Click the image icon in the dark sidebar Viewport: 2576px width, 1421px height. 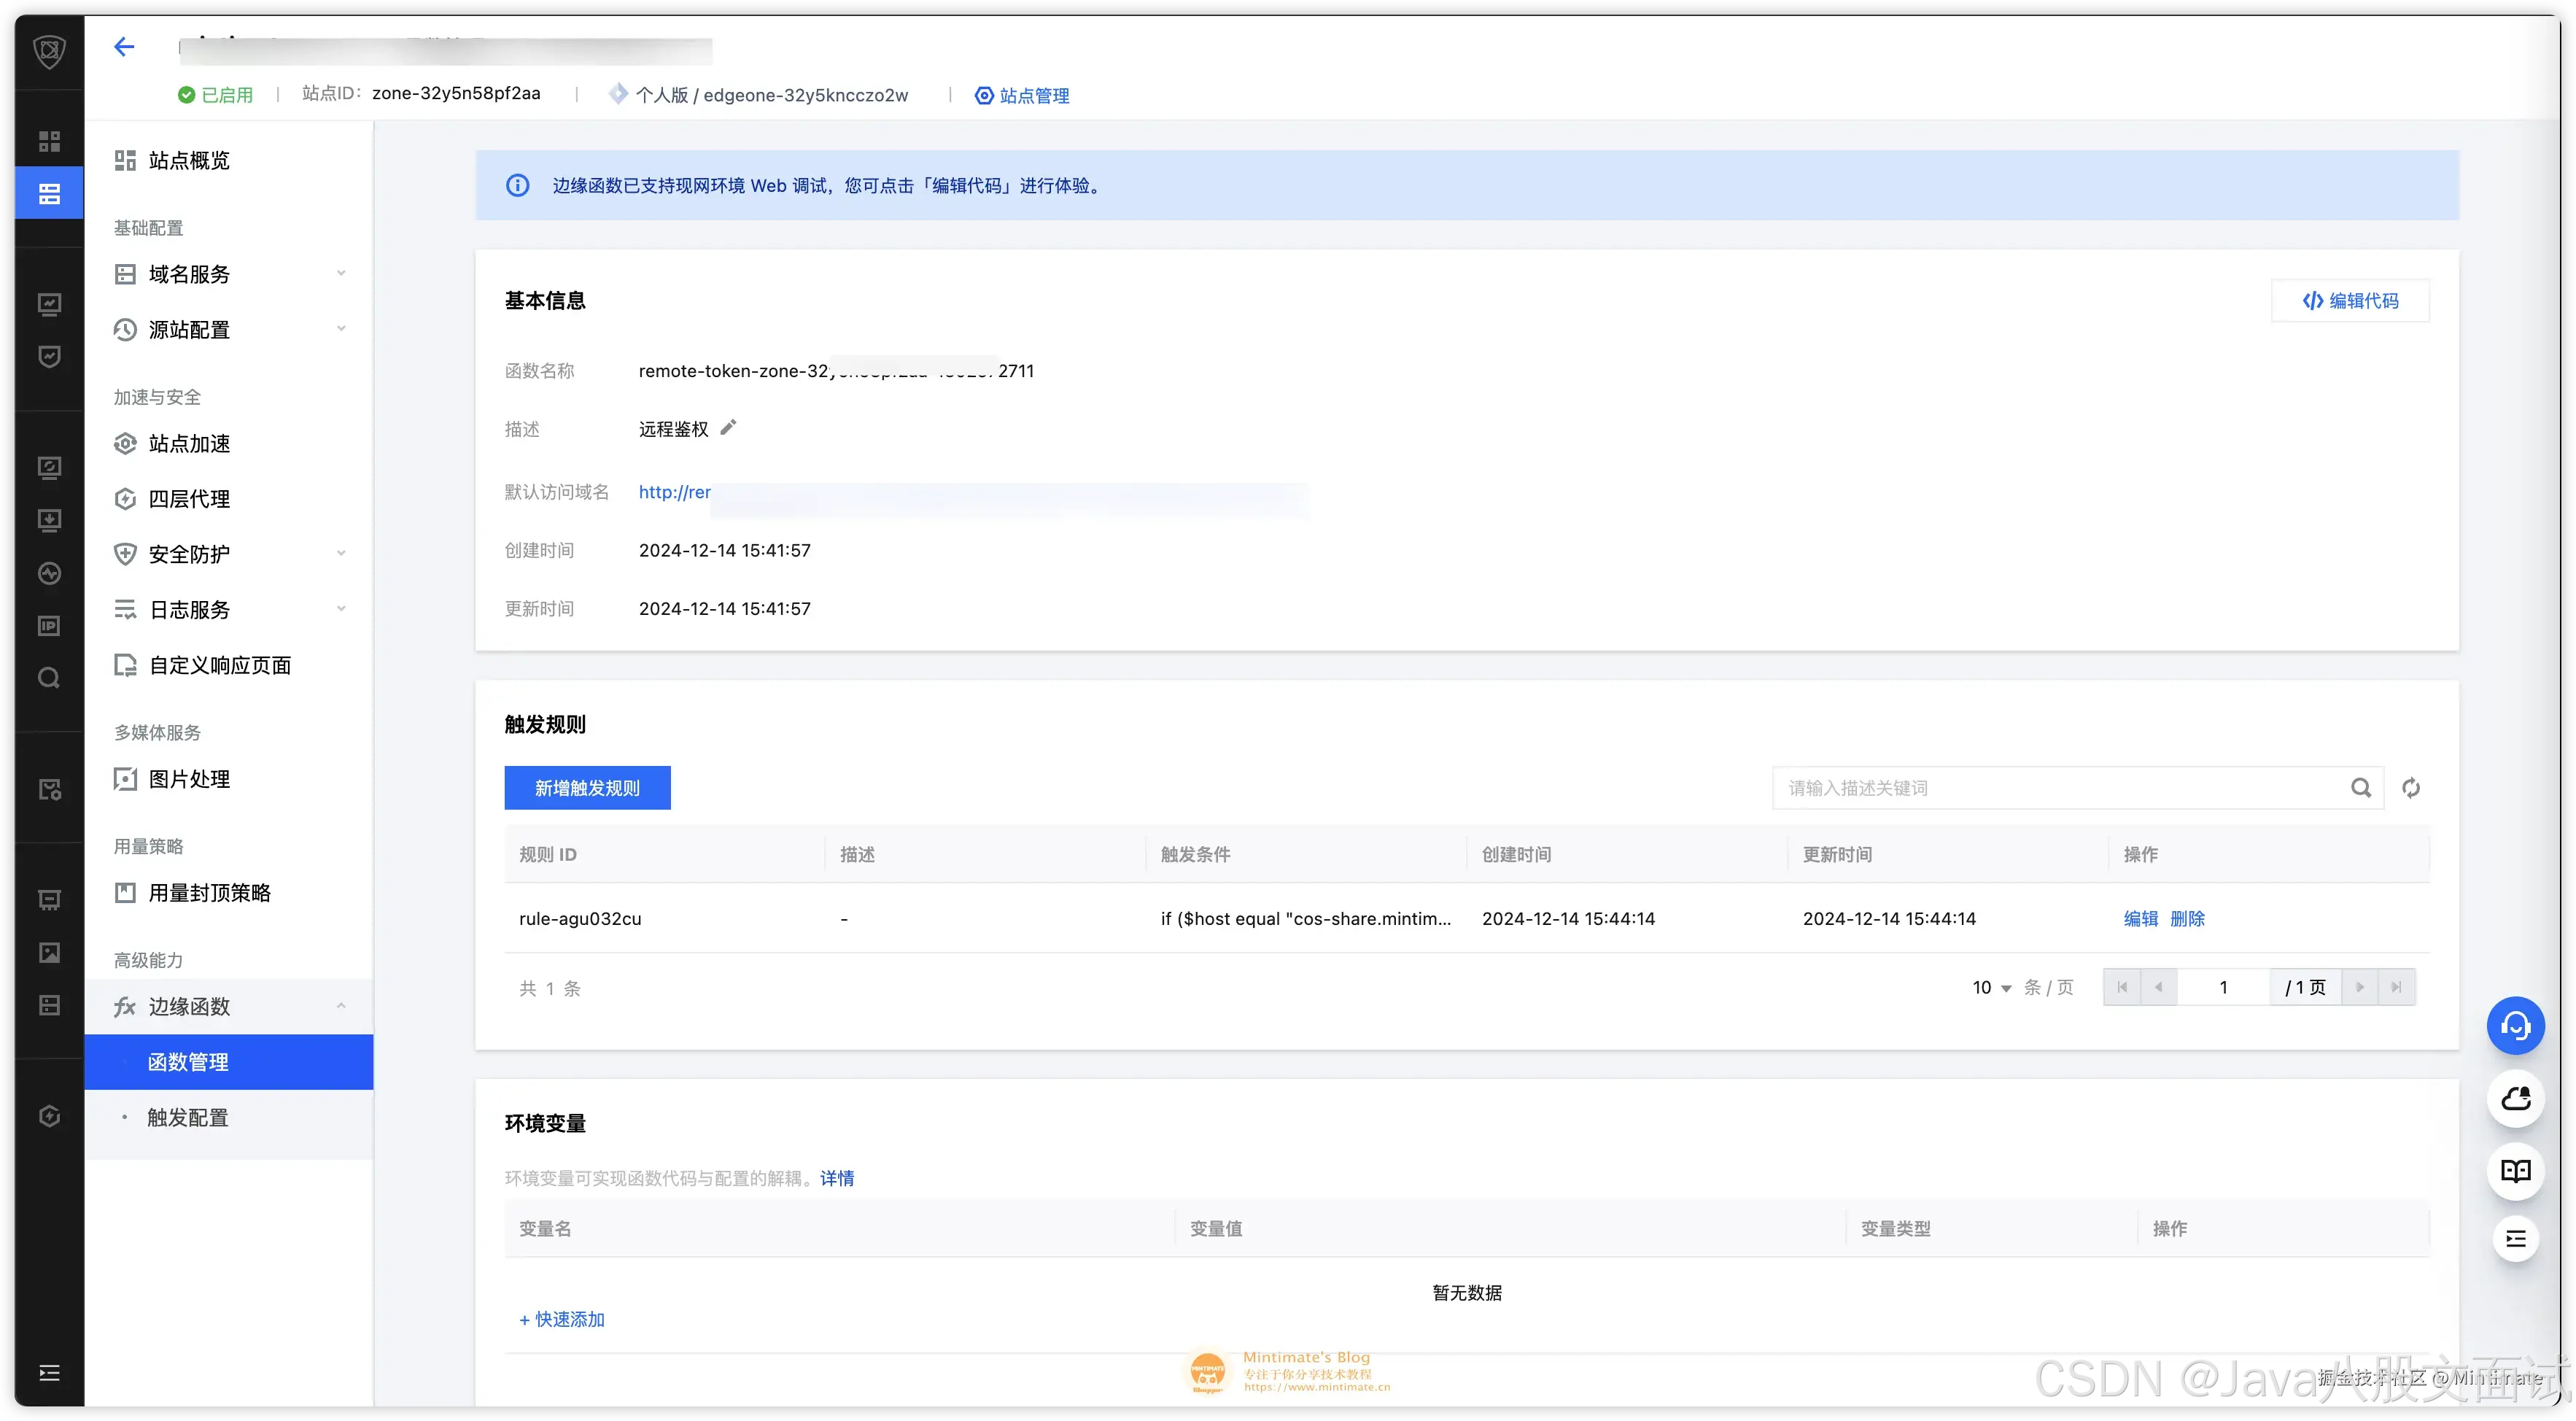coord(49,953)
